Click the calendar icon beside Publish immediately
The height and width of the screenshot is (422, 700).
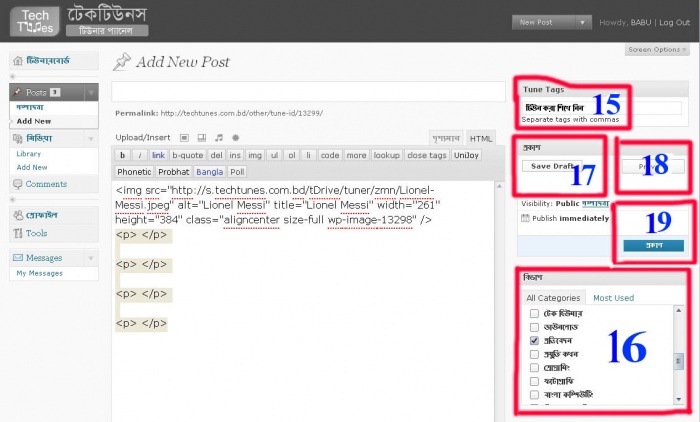pyautogui.click(x=525, y=218)
